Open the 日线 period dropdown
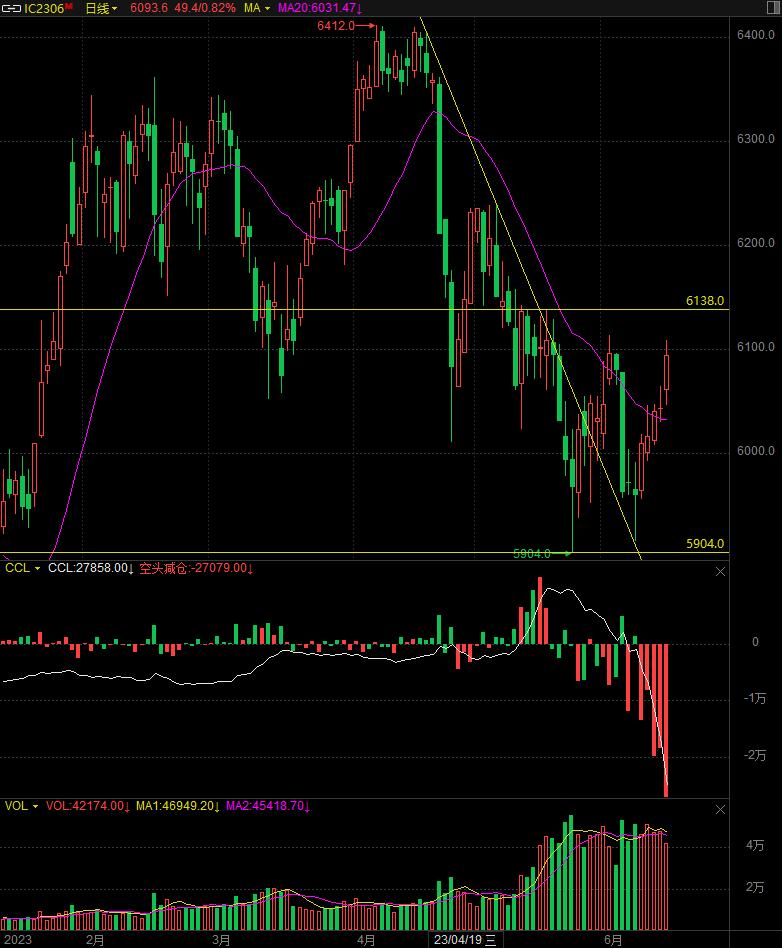The image size is (782, 948). tap(100, 8)
